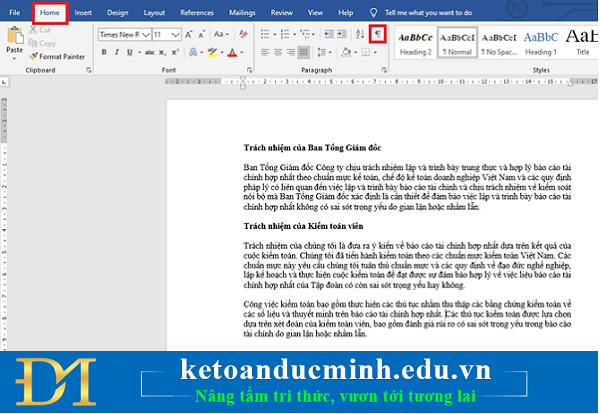Click text highlight color marker
600x414 pixels.
(x=212, y=52)
